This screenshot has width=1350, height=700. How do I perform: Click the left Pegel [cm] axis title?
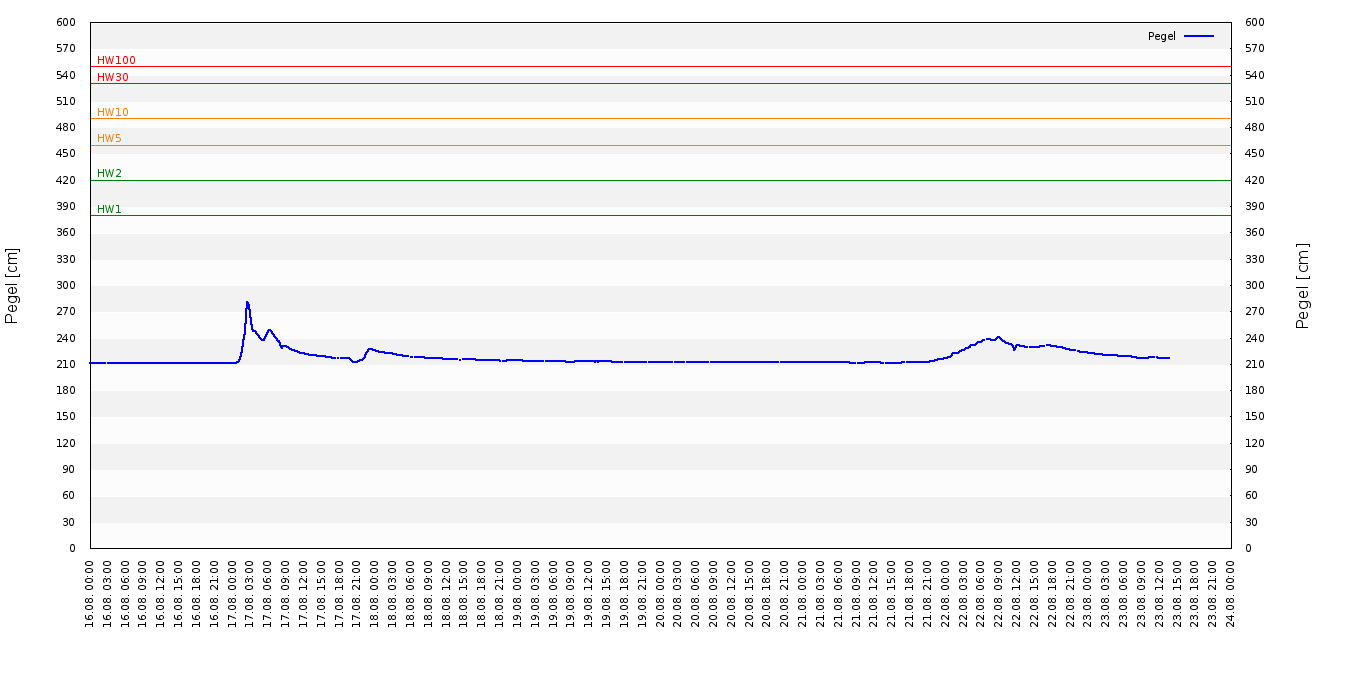pos(12,285)
